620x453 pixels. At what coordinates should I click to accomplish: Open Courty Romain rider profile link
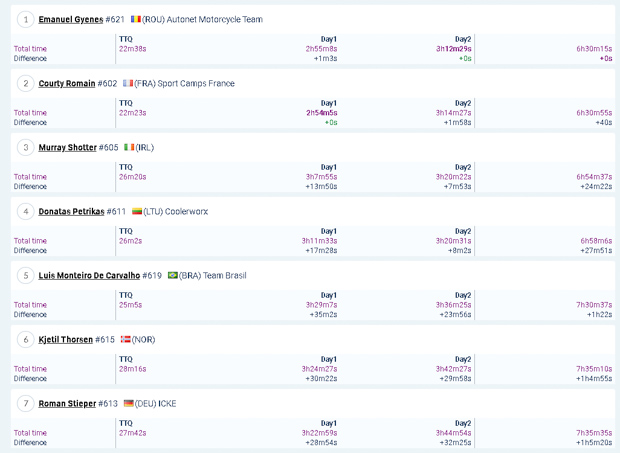tap(67, 83)
